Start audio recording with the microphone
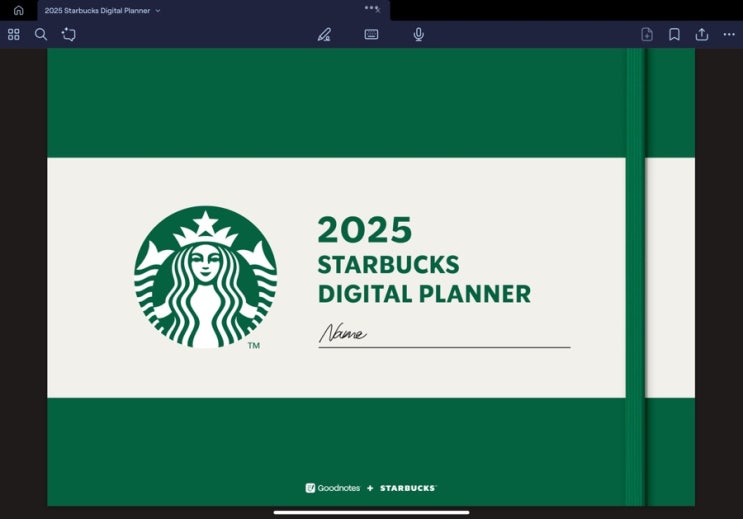Image resolution: width=743 pixels, height=519 pixels. pos(418,34)
